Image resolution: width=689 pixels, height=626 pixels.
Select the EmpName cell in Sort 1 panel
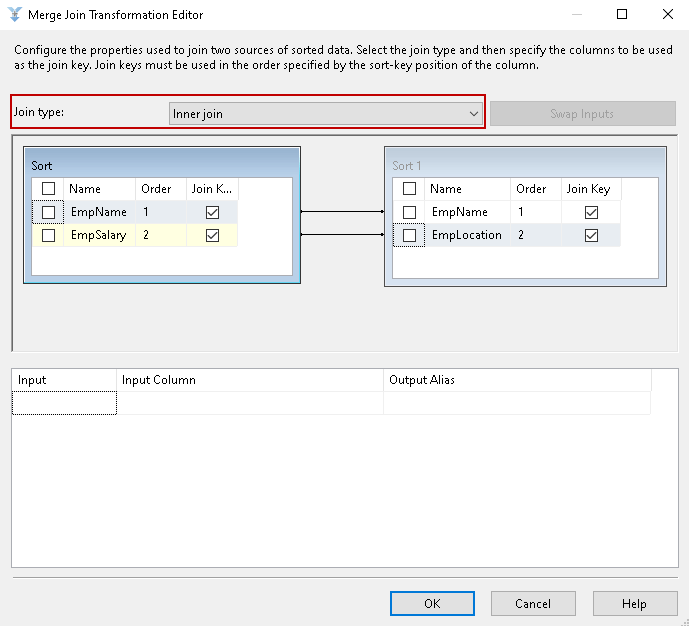click(468, 212)
